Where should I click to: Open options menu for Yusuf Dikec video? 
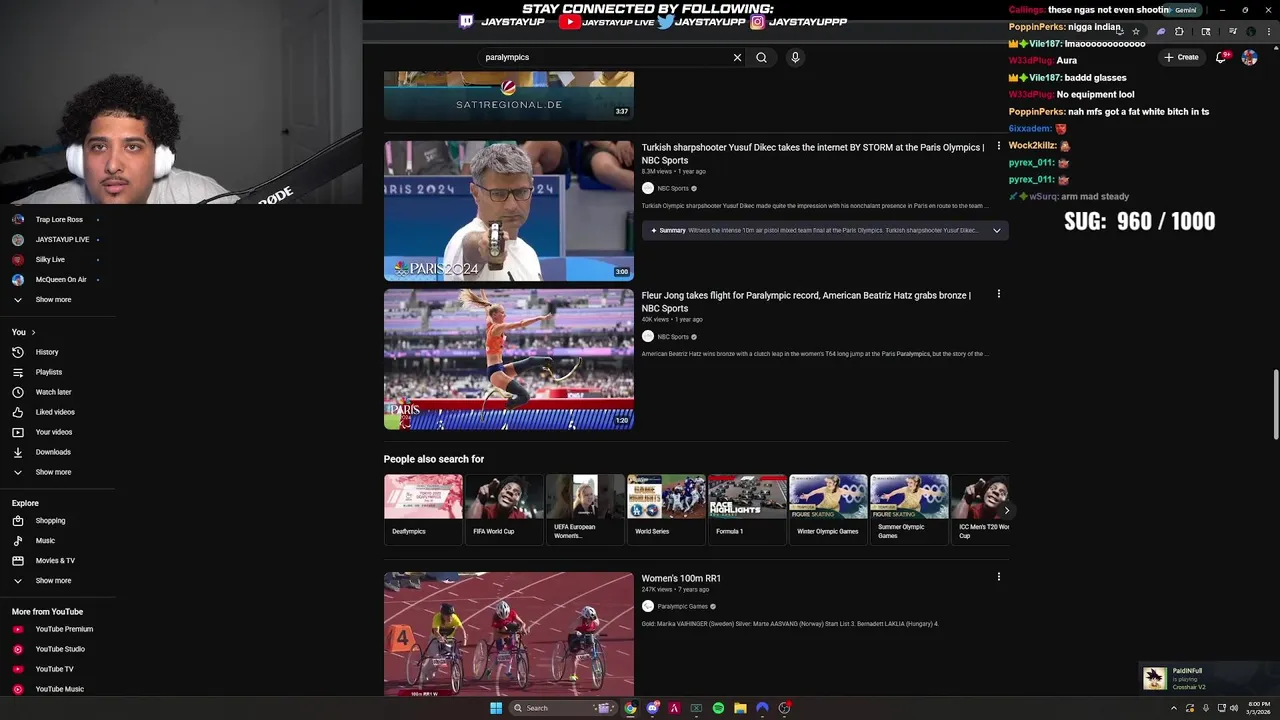[998, 146]
